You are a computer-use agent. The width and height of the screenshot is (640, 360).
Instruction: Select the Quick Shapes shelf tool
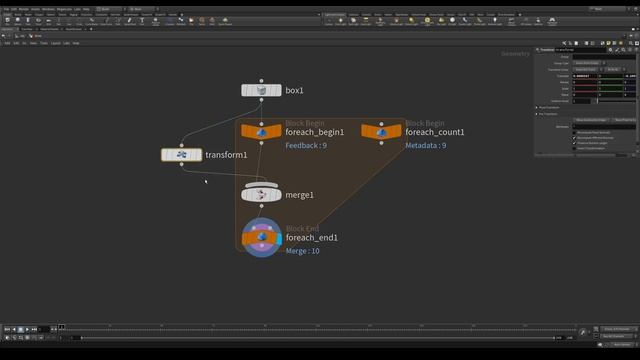coord(225,21)
